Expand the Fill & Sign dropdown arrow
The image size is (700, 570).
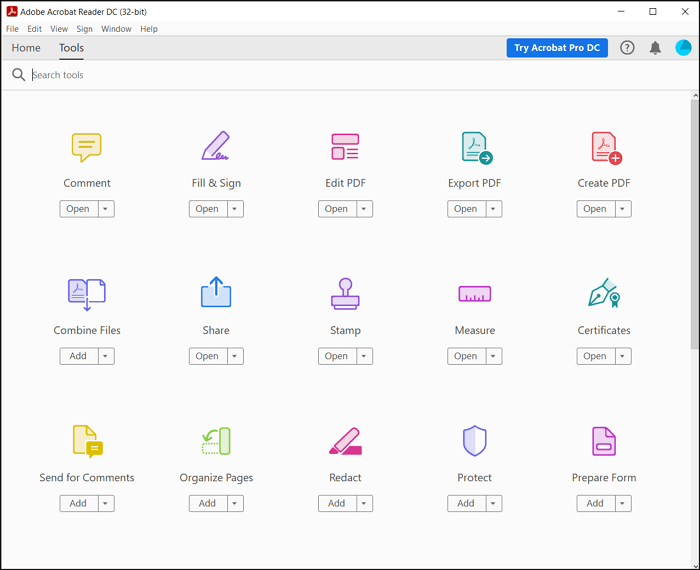tap(235, 209)
